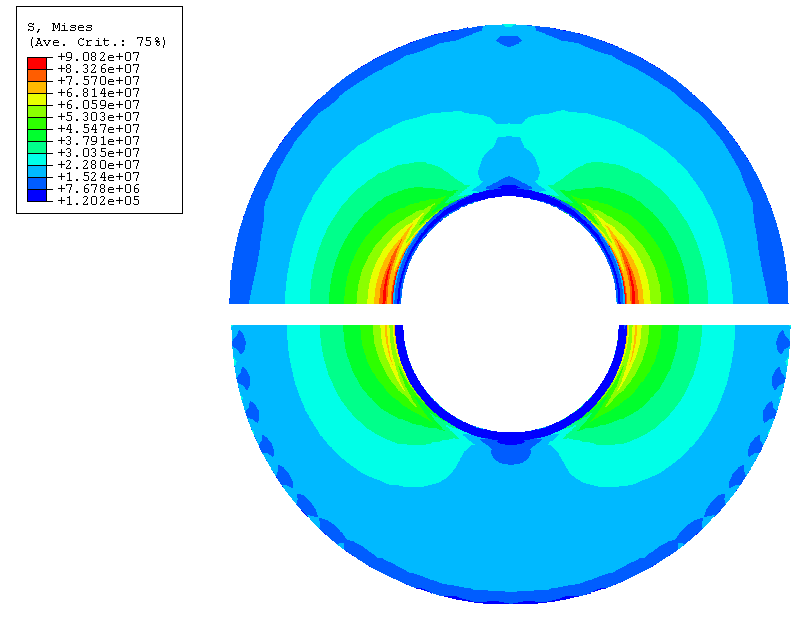
Task: Select the +9.082e+07 maximum legend value
Action: point(98,57)
